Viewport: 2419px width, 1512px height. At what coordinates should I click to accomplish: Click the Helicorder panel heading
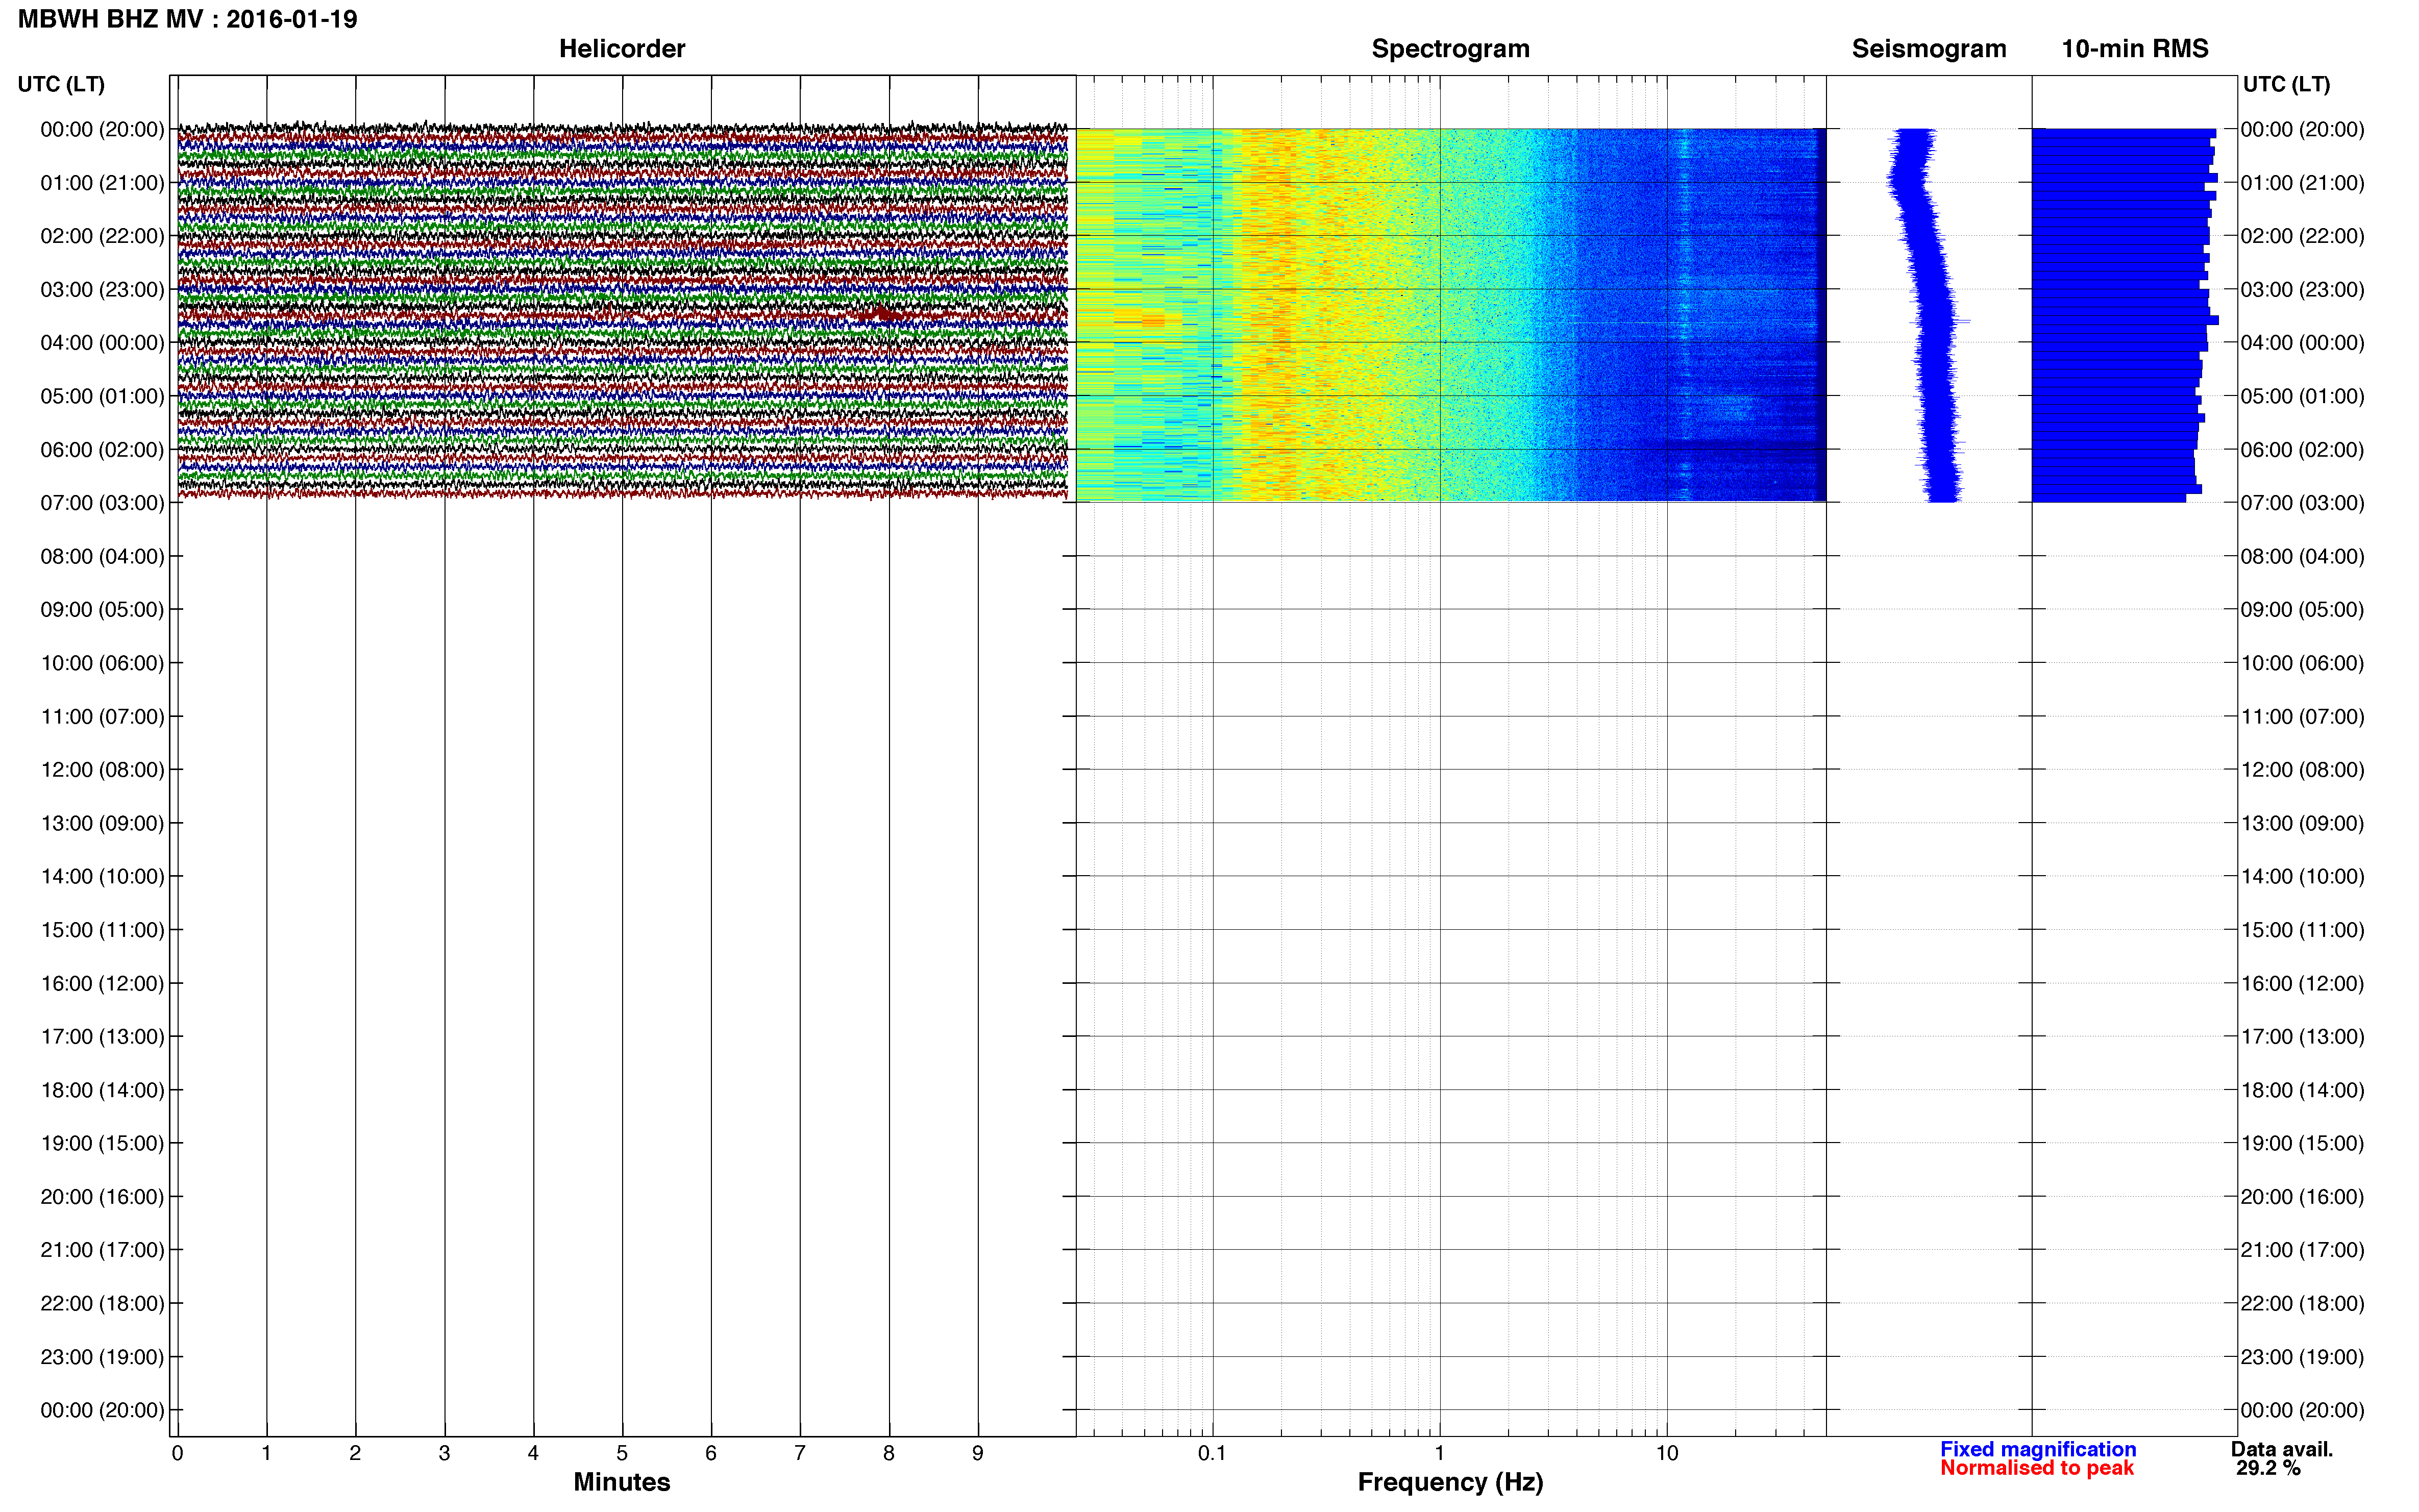pos(622,48)
